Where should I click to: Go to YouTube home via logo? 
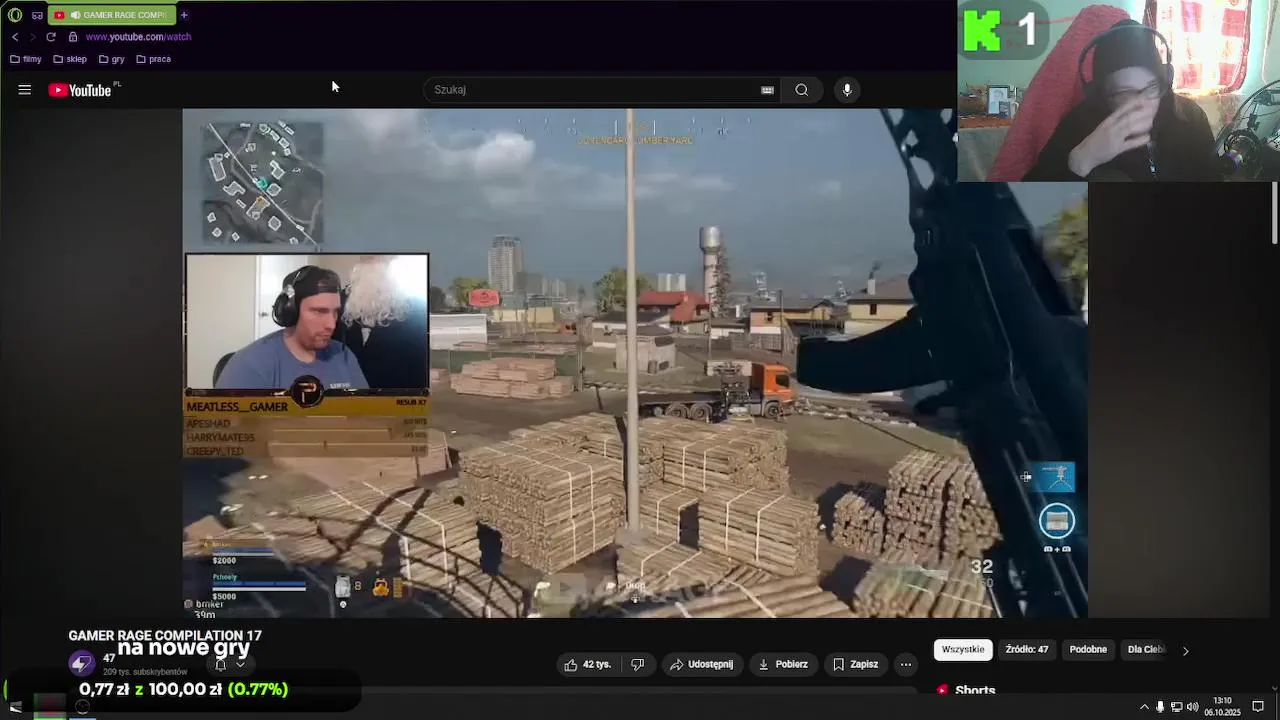pos(81,90)
